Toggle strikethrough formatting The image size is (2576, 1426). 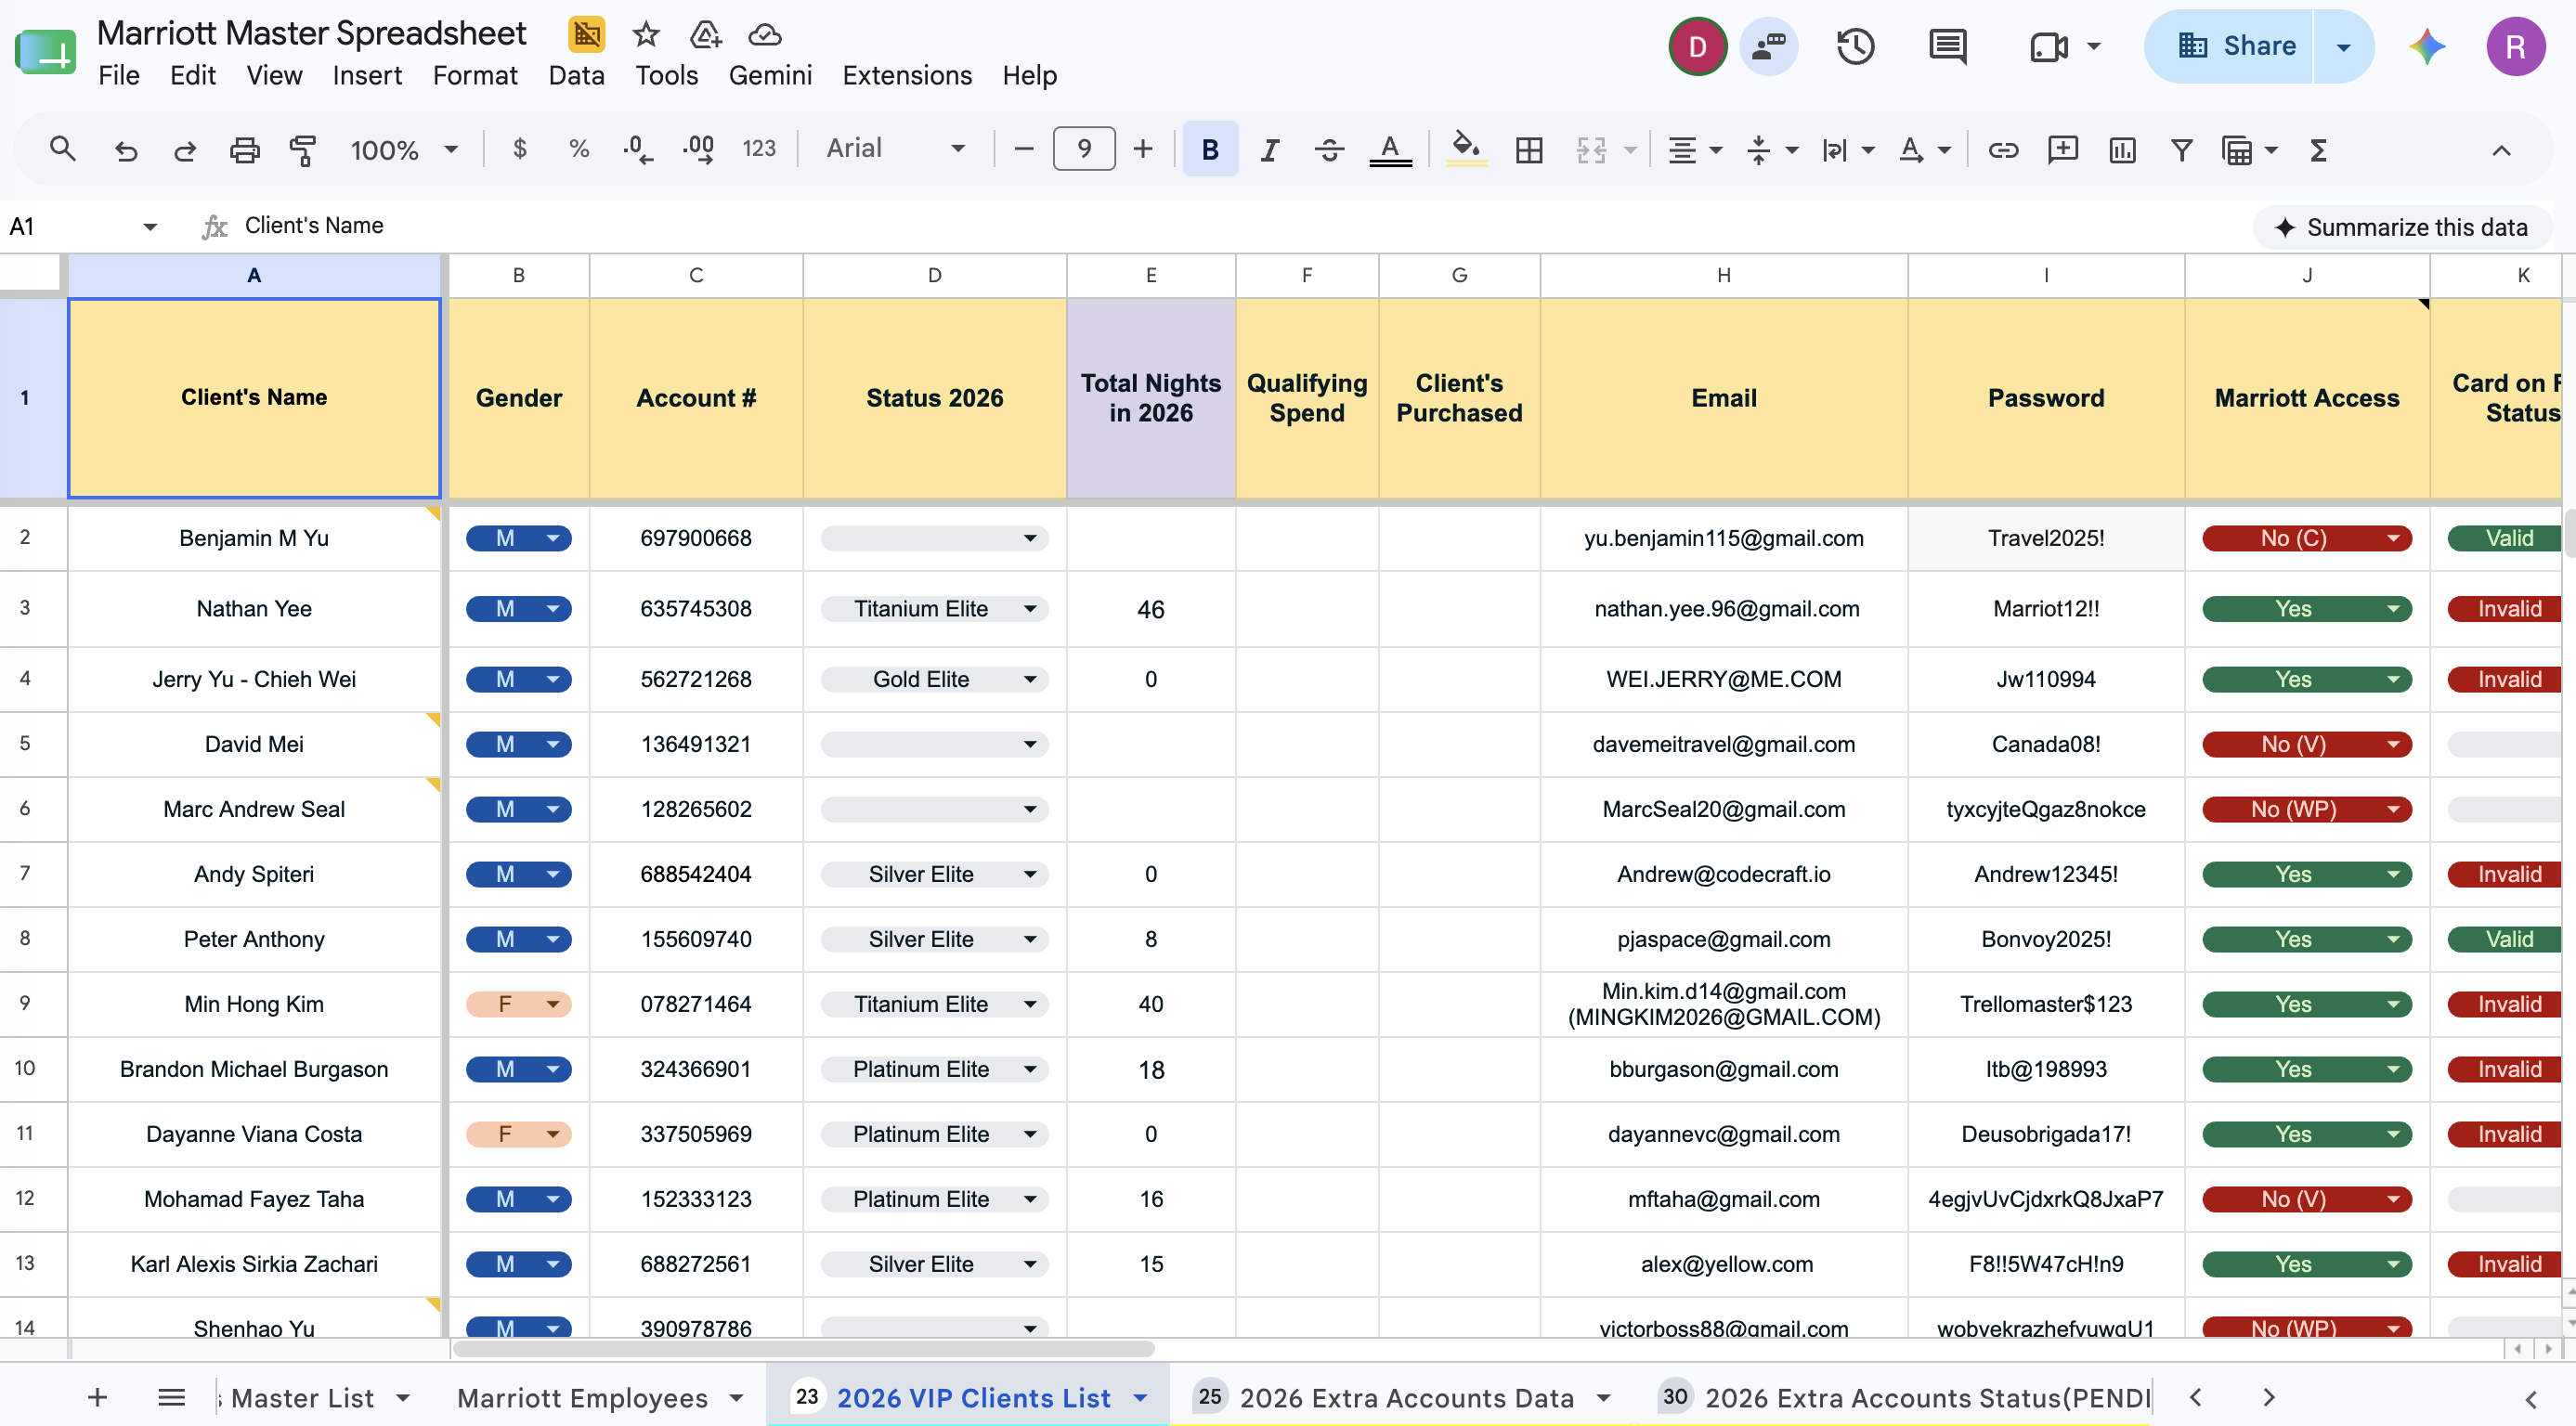click(x=1329, y=149)
